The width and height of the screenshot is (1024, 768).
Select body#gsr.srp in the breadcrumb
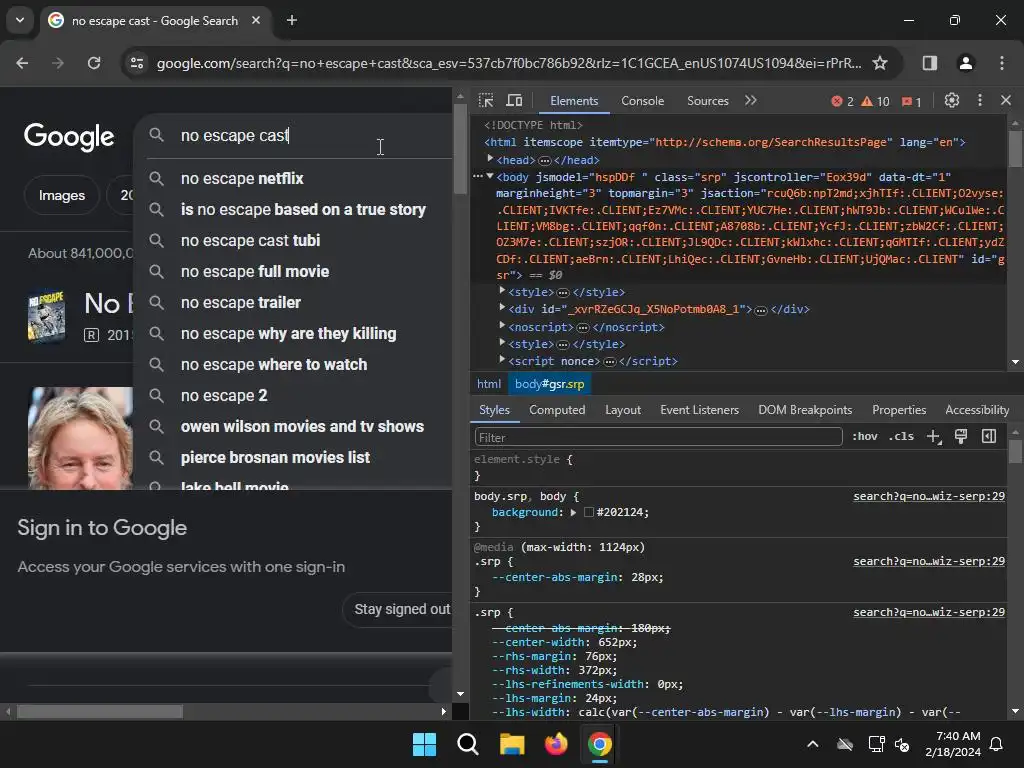point(549,384)
